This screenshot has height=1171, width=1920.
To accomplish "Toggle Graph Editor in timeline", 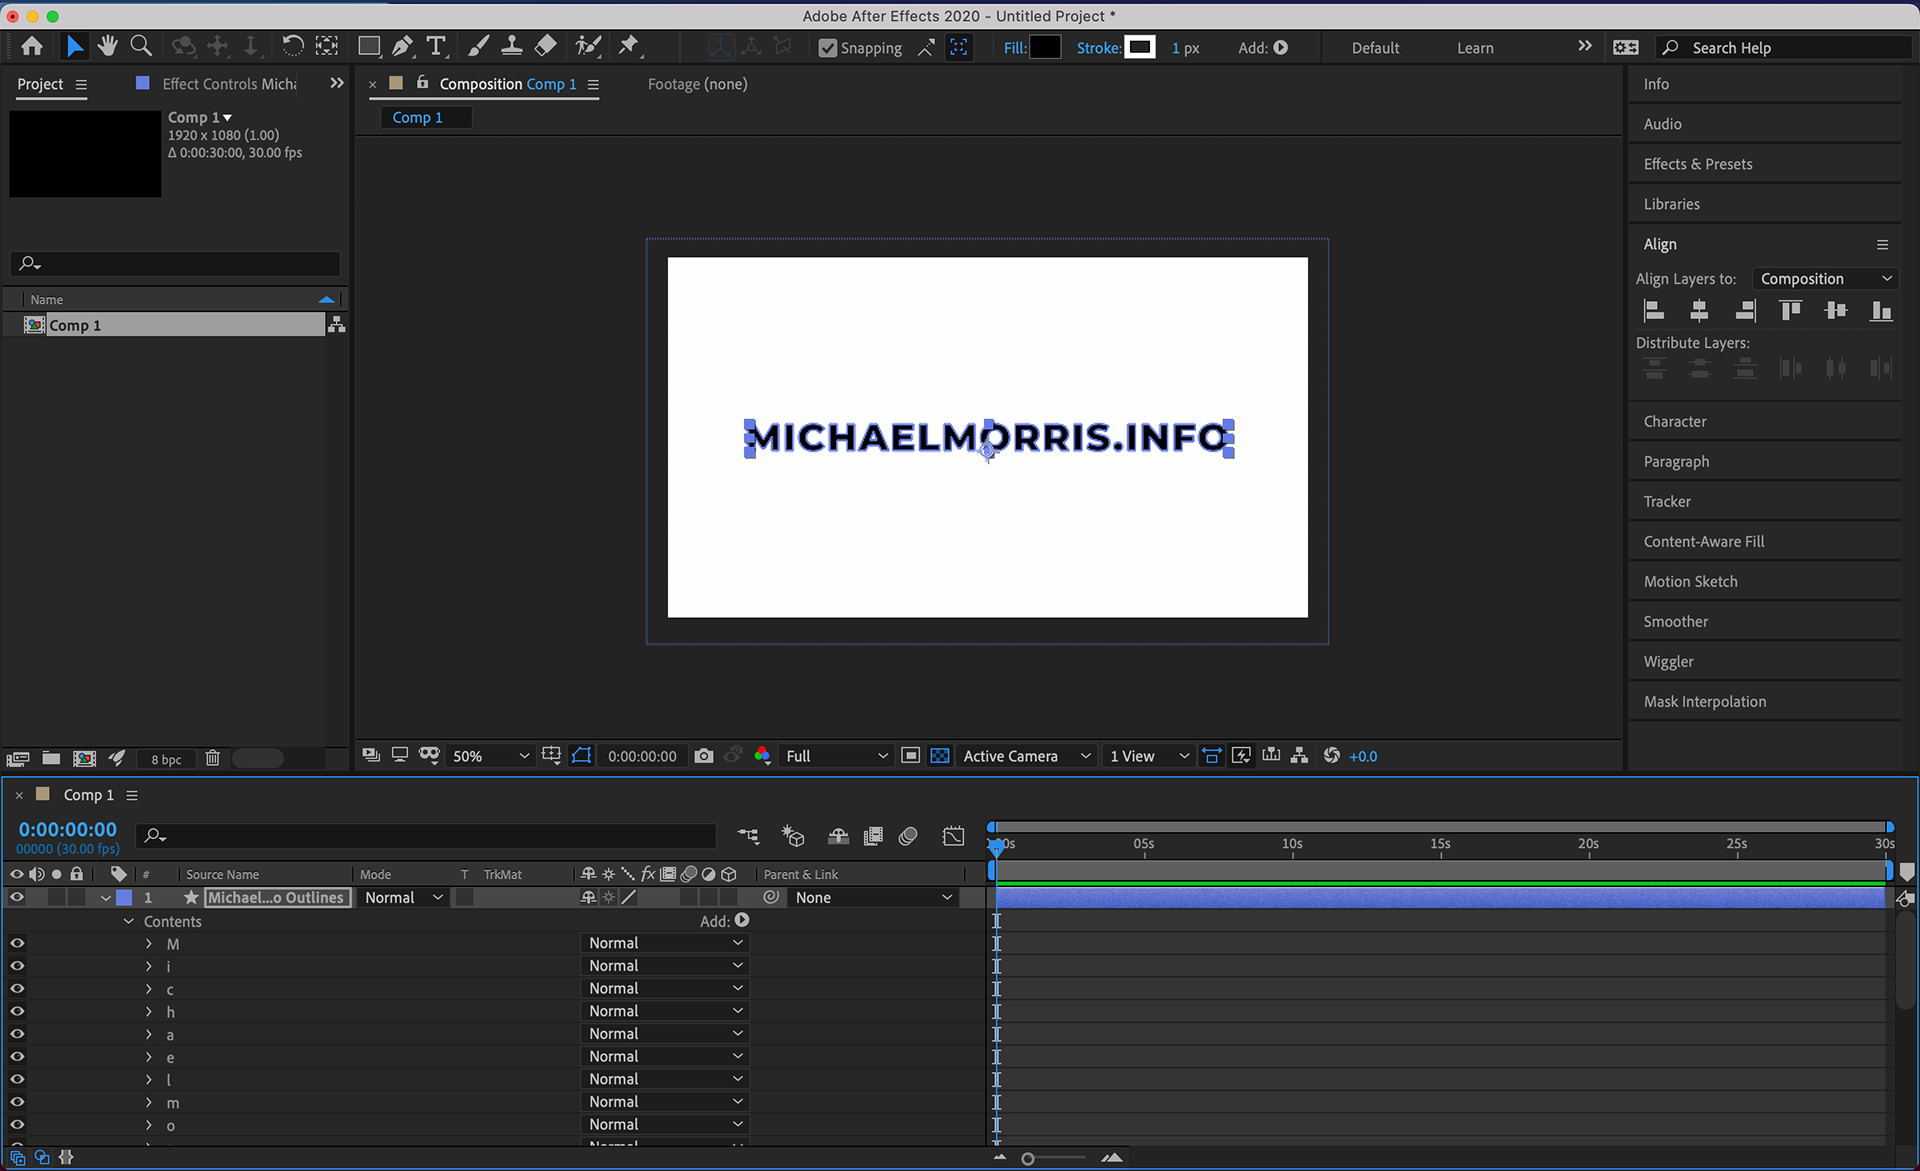I will [953, 836].
